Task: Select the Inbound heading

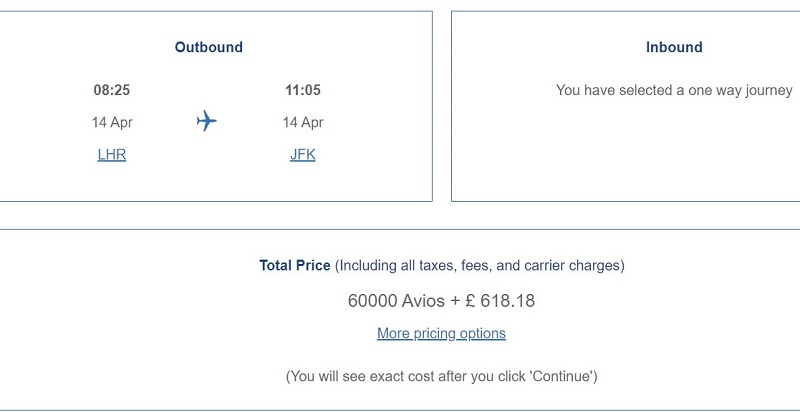Action: tap(674, 47)
